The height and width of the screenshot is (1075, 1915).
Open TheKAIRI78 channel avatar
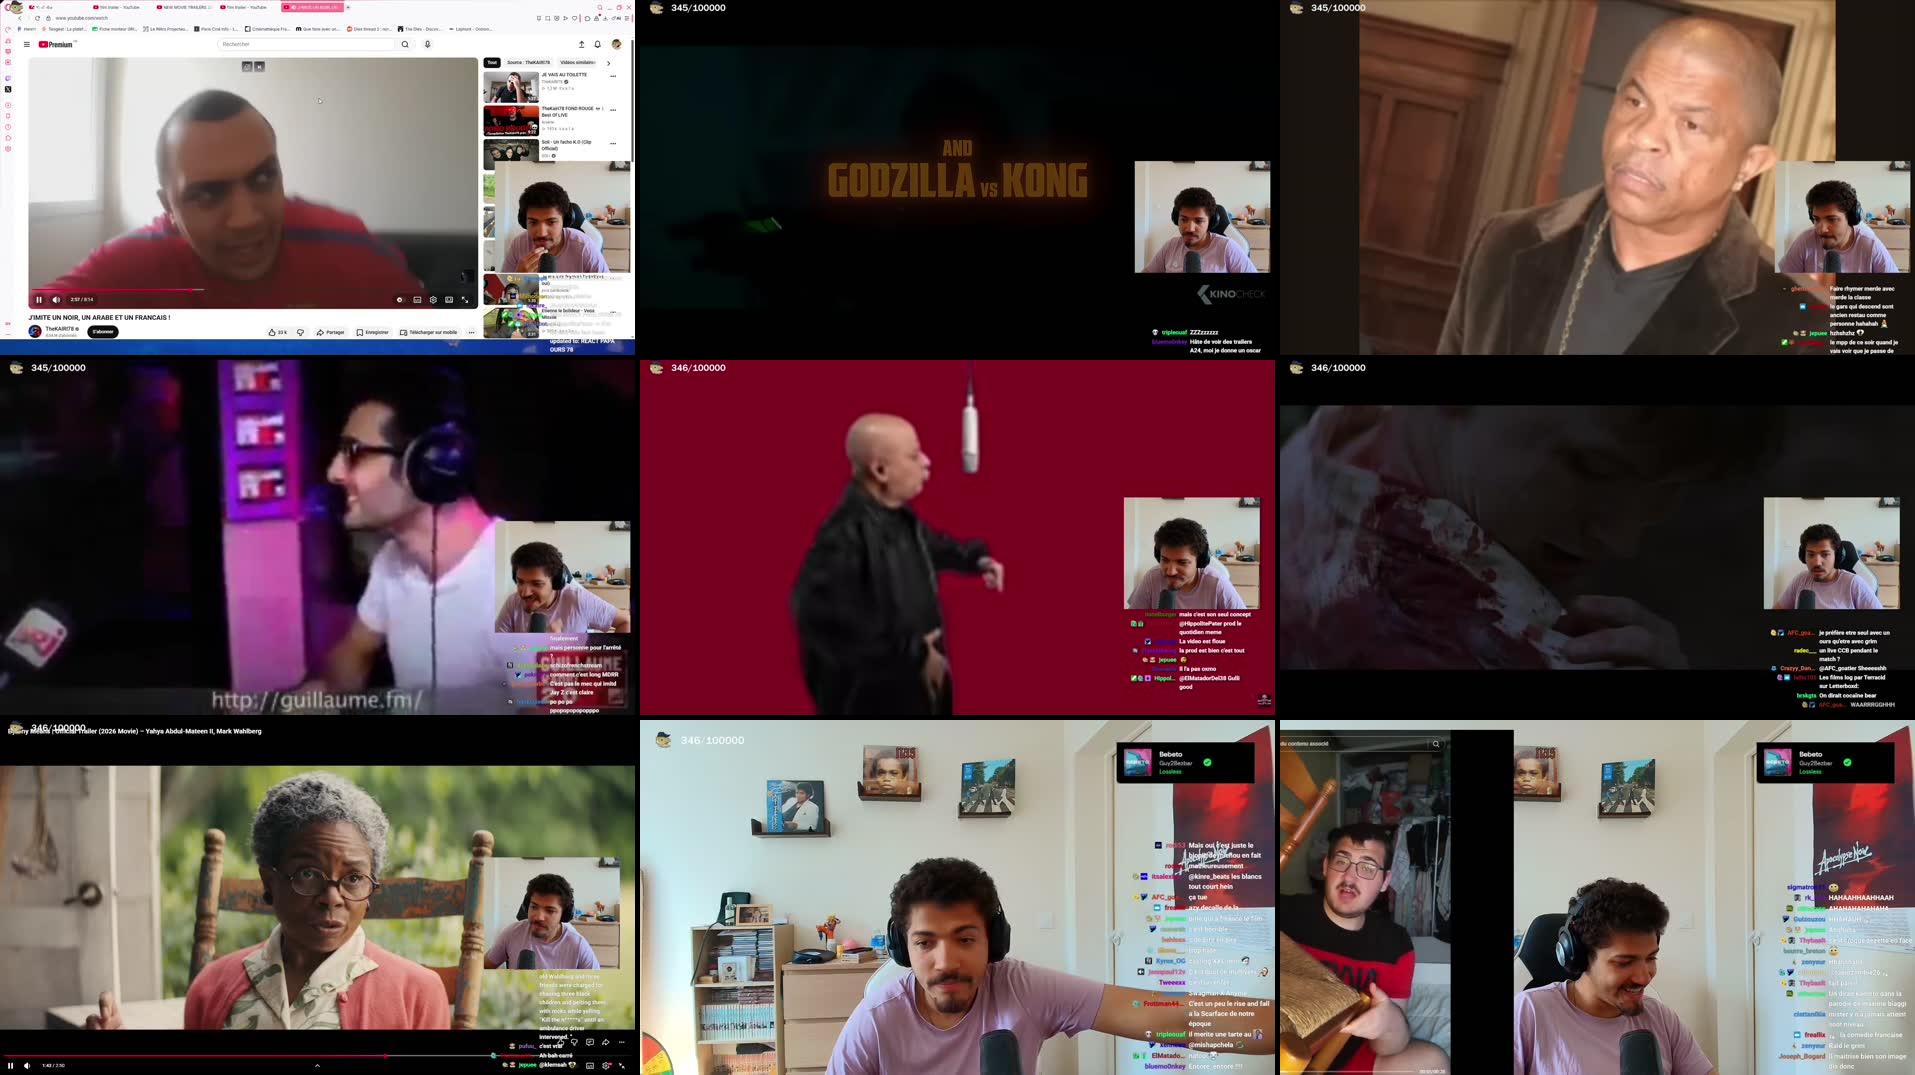coord(35,331)
